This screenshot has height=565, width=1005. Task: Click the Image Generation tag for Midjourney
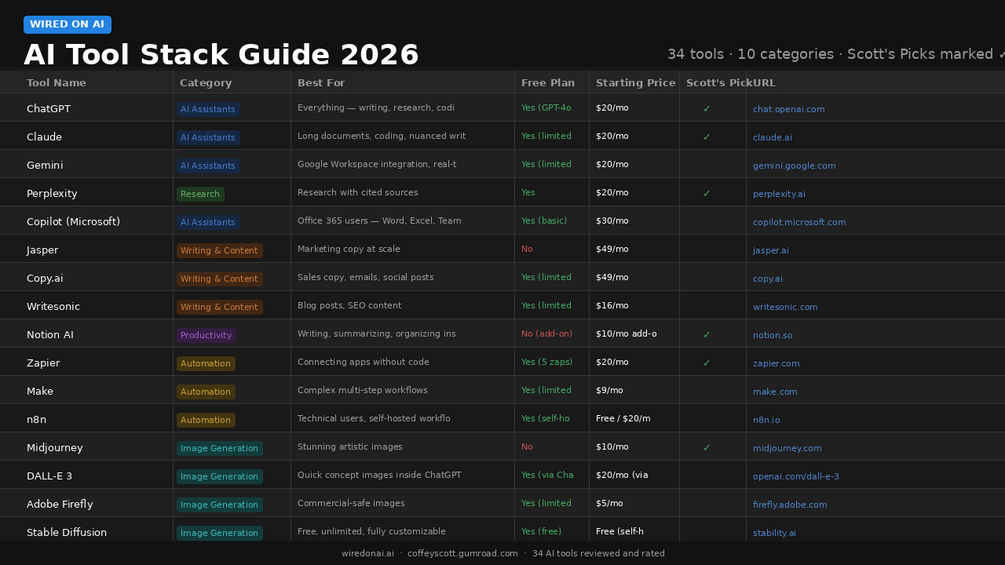pos(219,447)
